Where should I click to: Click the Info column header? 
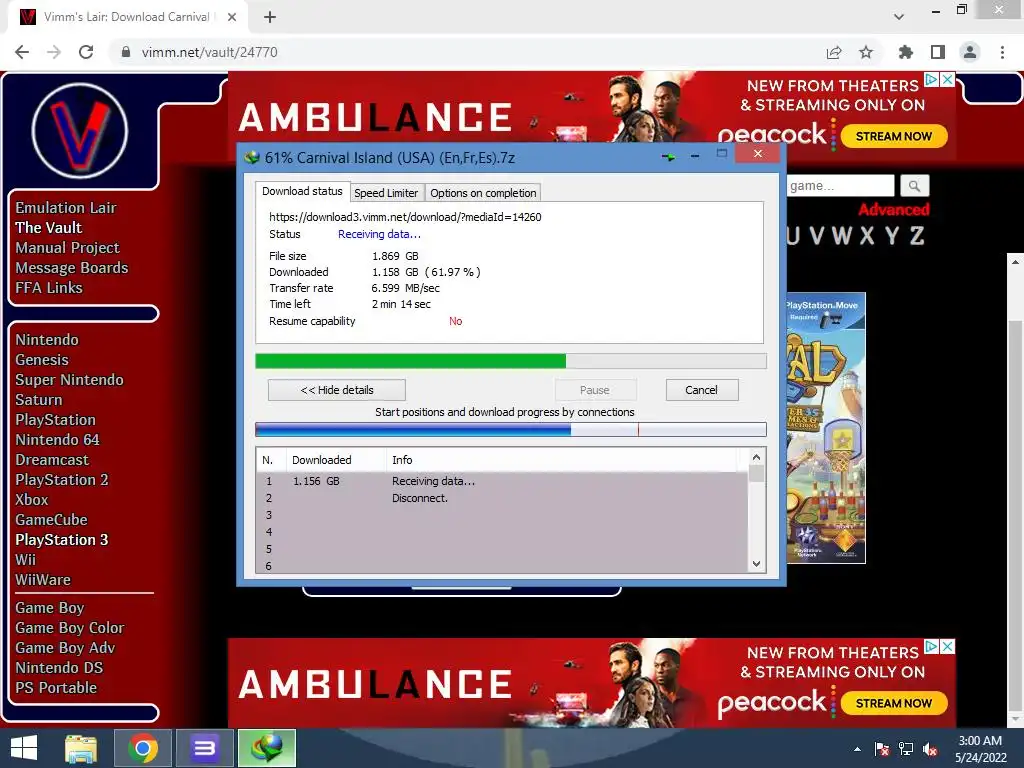562,460
